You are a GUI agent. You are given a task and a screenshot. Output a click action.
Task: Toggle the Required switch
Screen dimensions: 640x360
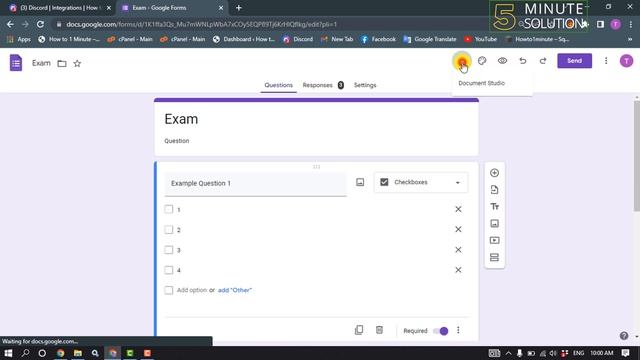pyautogui.click(x=440, y=331)
